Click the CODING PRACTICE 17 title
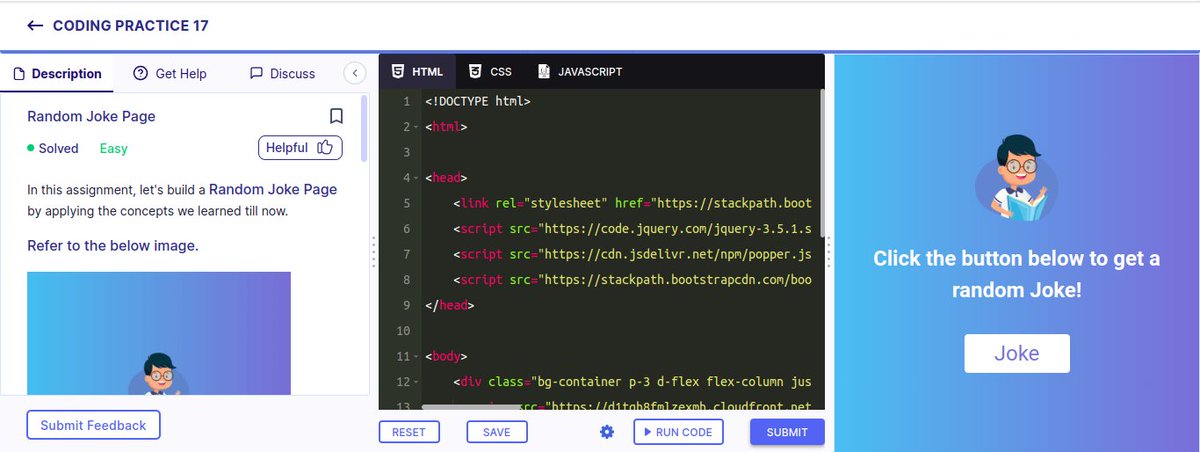The height and width of the screenshot is (452, 1200). 130,26
